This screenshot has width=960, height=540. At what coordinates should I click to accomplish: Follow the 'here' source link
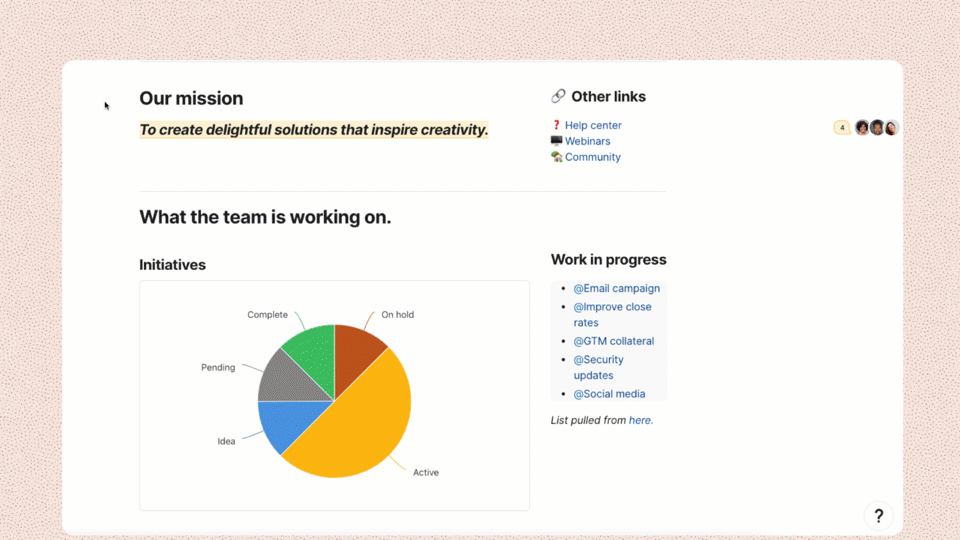tap(640, 421)
